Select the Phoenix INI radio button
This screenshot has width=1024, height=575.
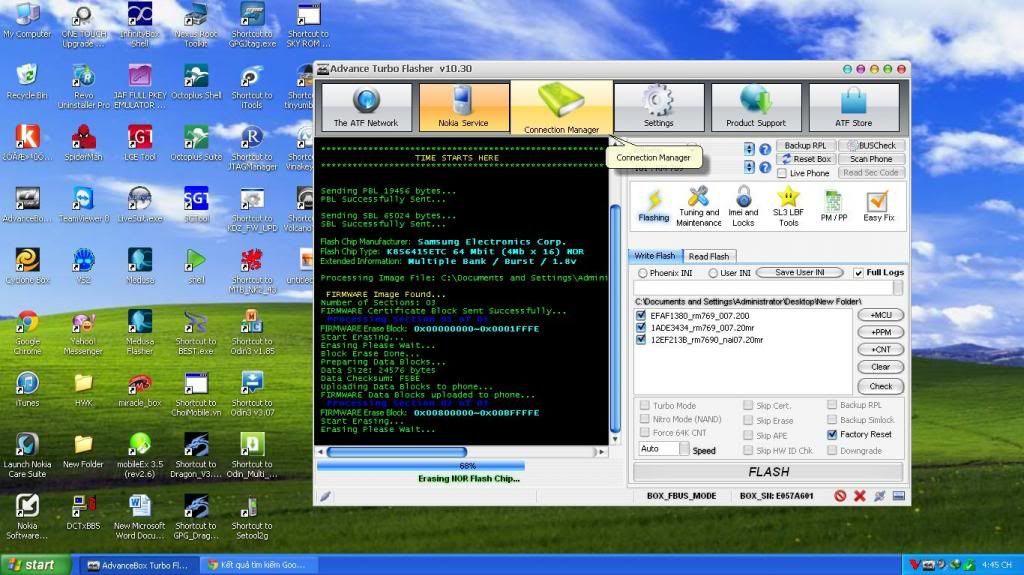pos(643,273)
